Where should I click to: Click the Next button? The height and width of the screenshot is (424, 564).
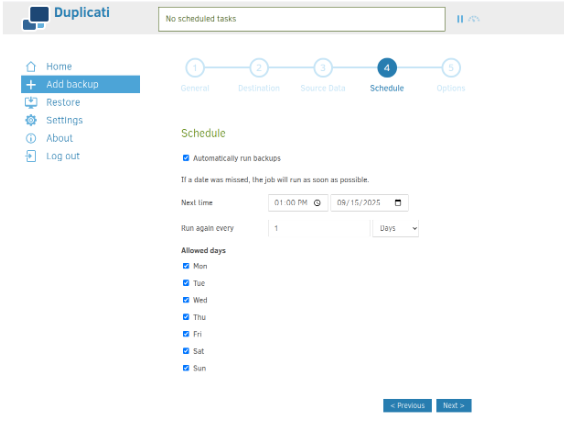tap(454, 406)
